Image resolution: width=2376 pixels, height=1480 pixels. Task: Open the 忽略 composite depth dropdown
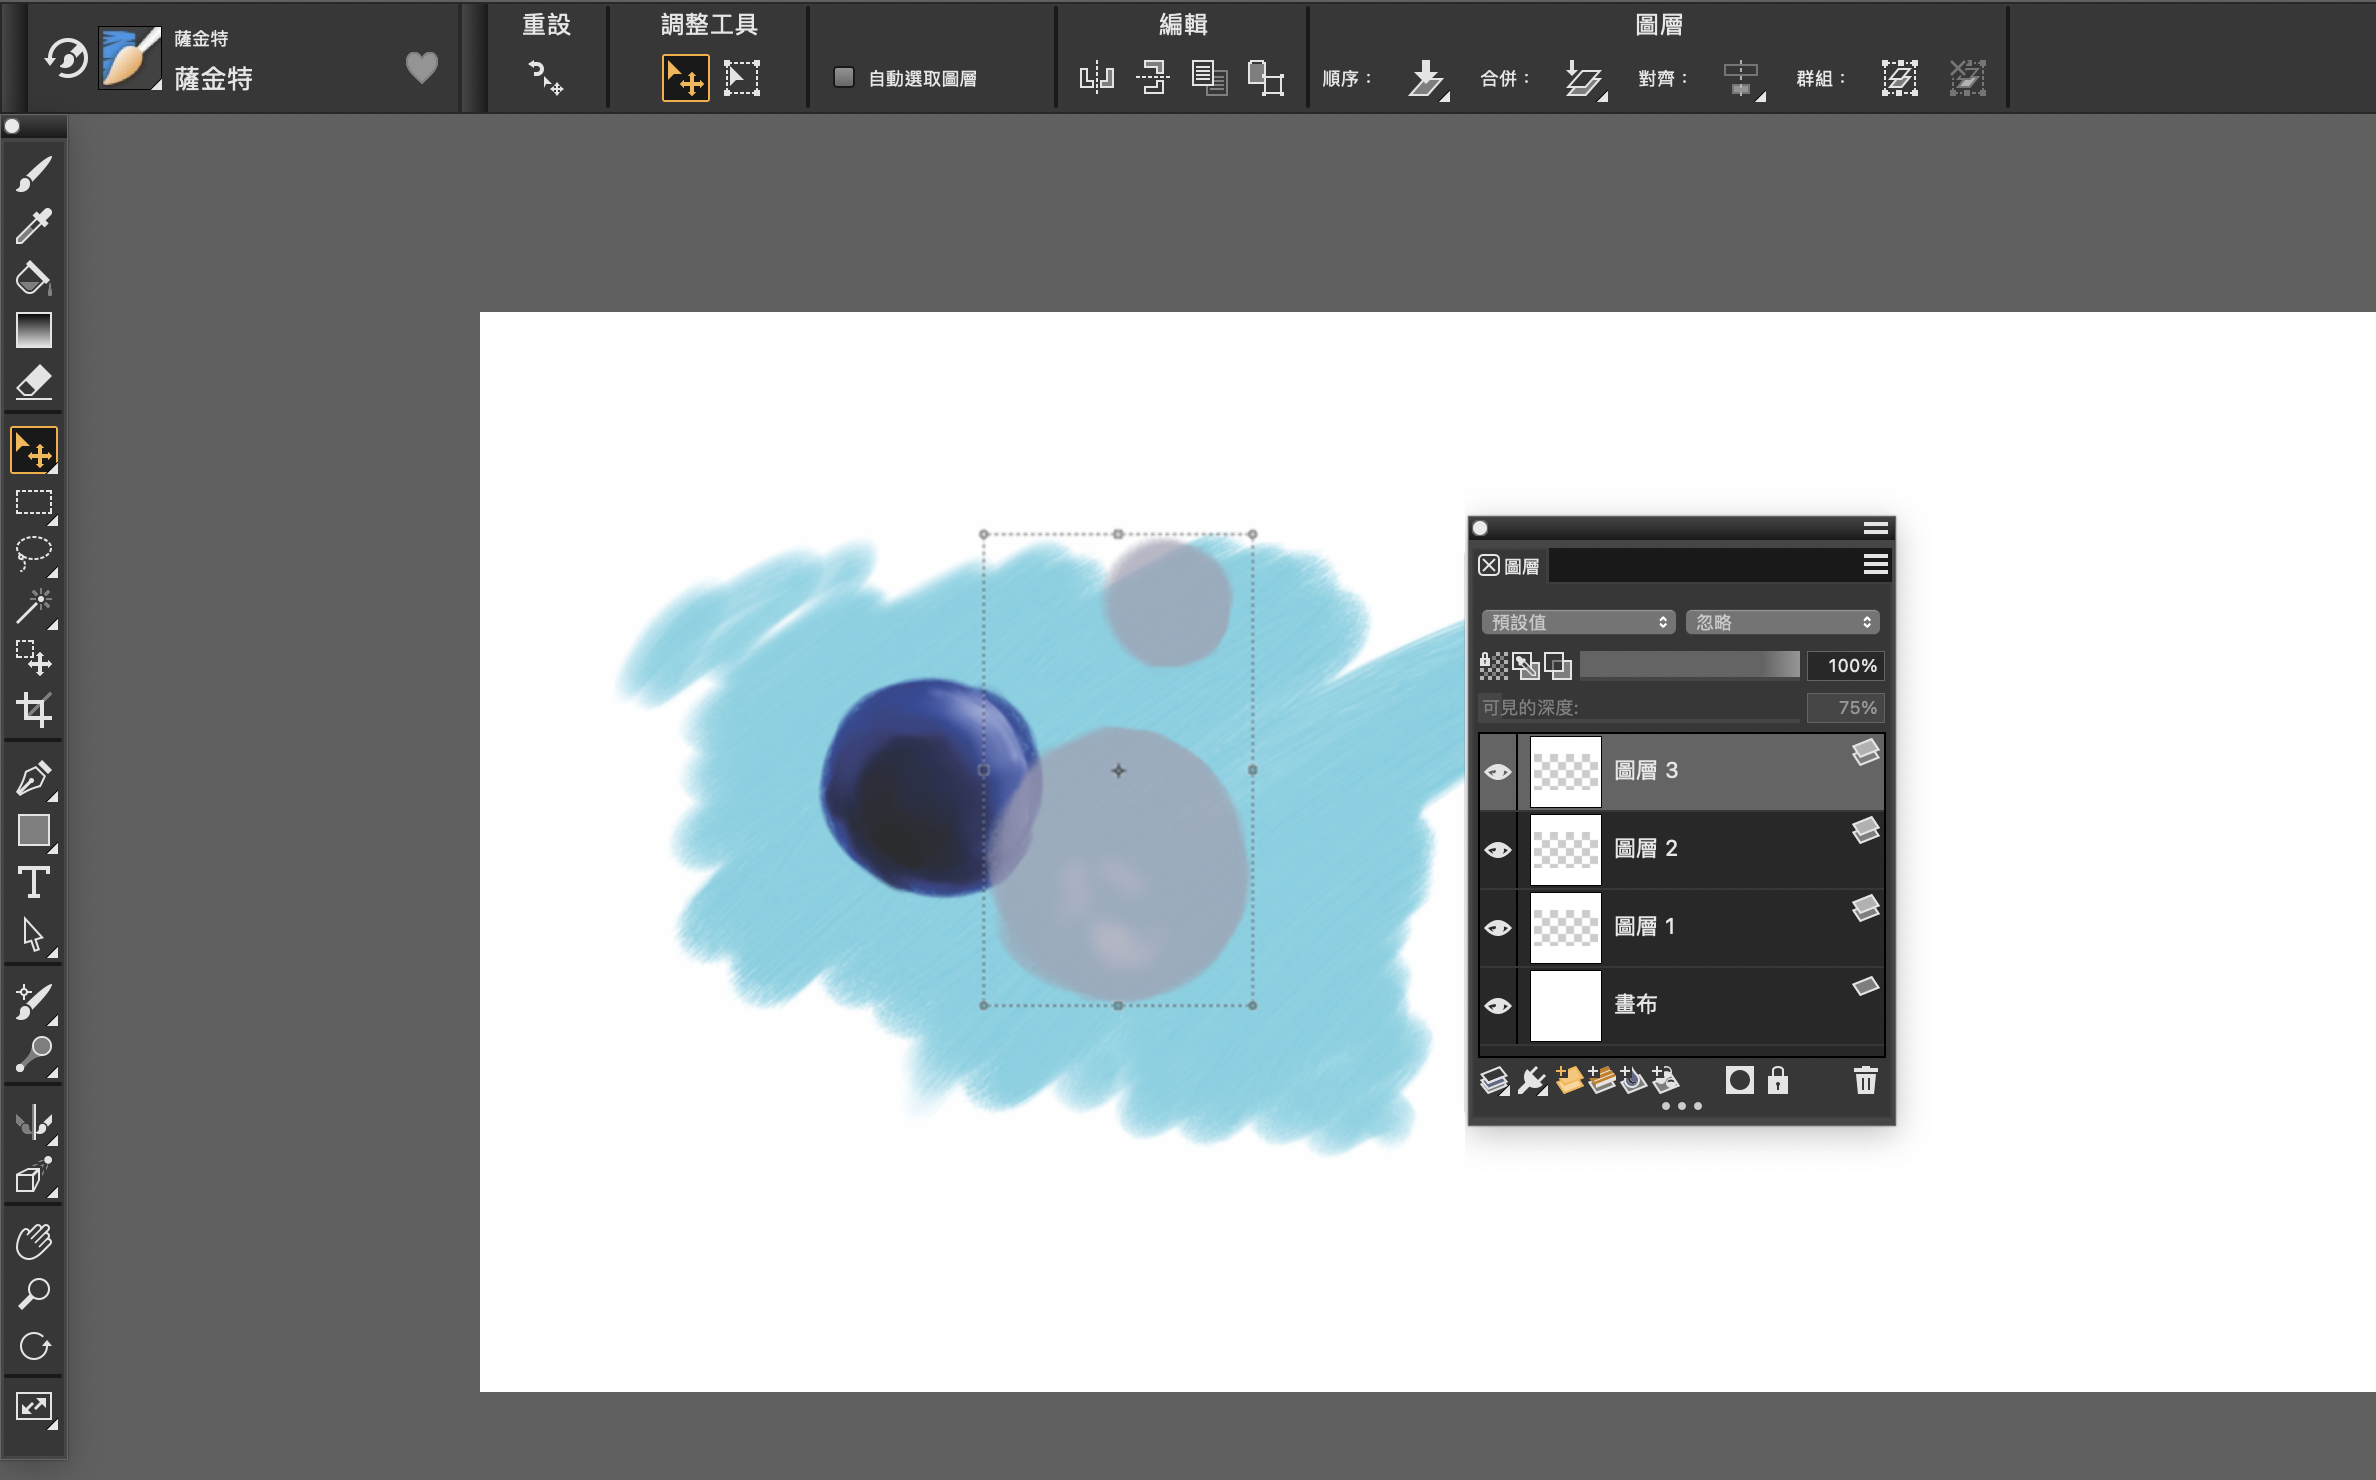click(x=1782, y=622)
